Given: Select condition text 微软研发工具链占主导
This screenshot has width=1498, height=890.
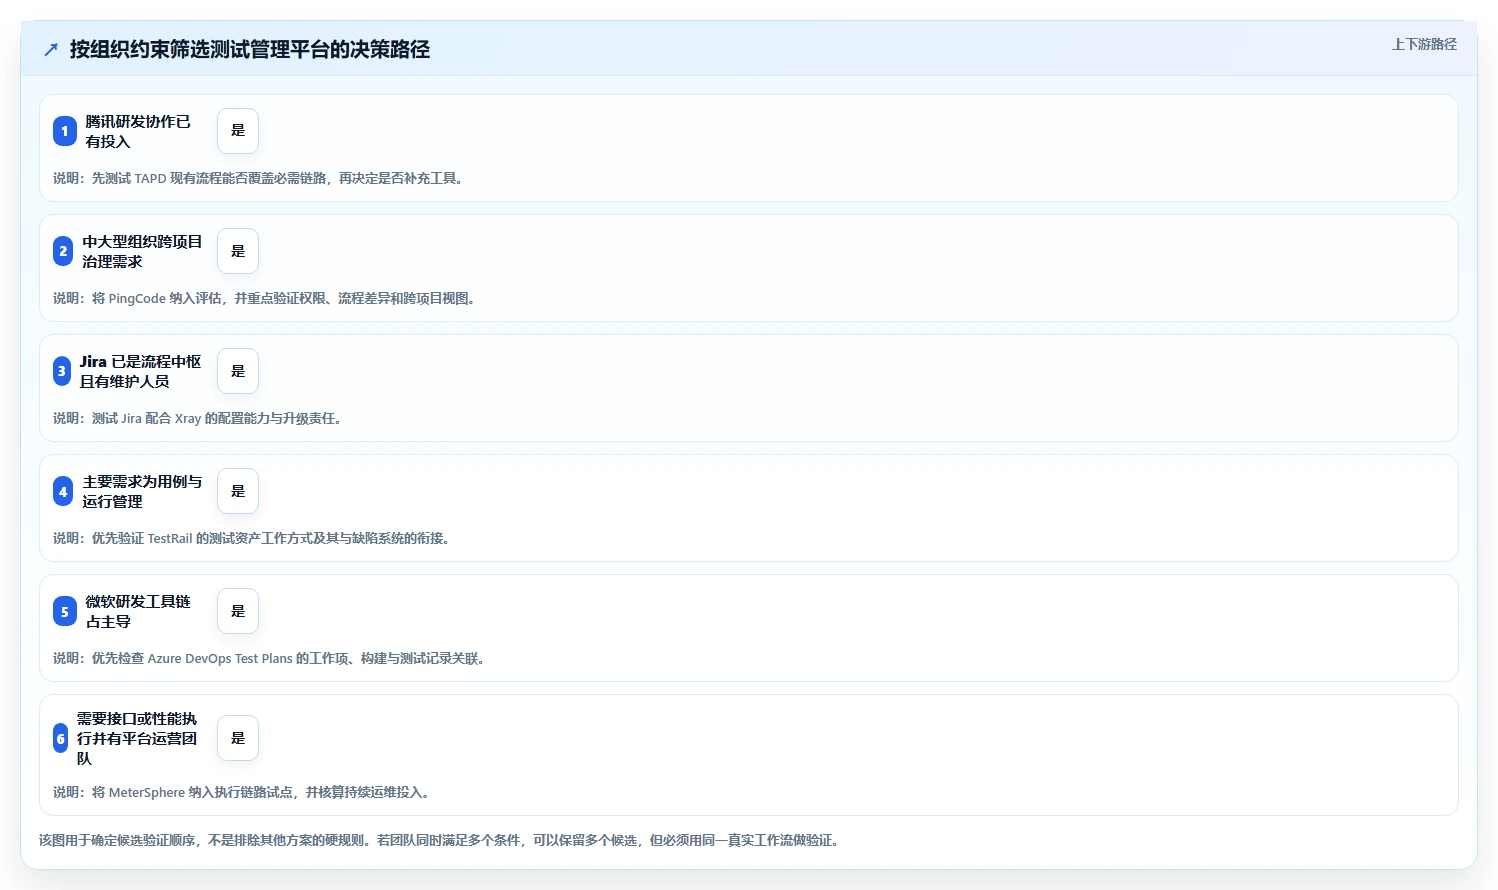Looking at the screenshot, I should pyautogui.click(x=138, y=611).
